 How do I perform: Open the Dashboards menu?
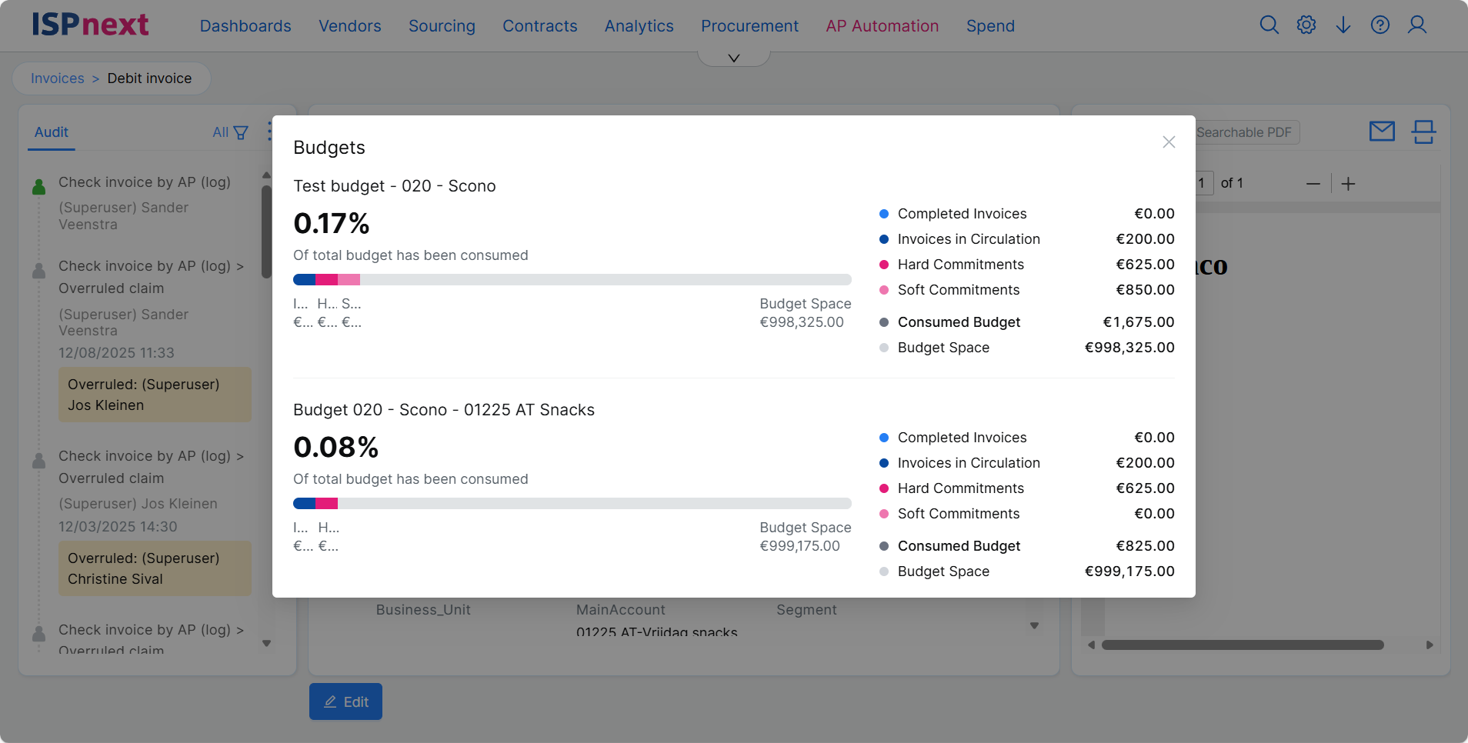tap(245, 26)
